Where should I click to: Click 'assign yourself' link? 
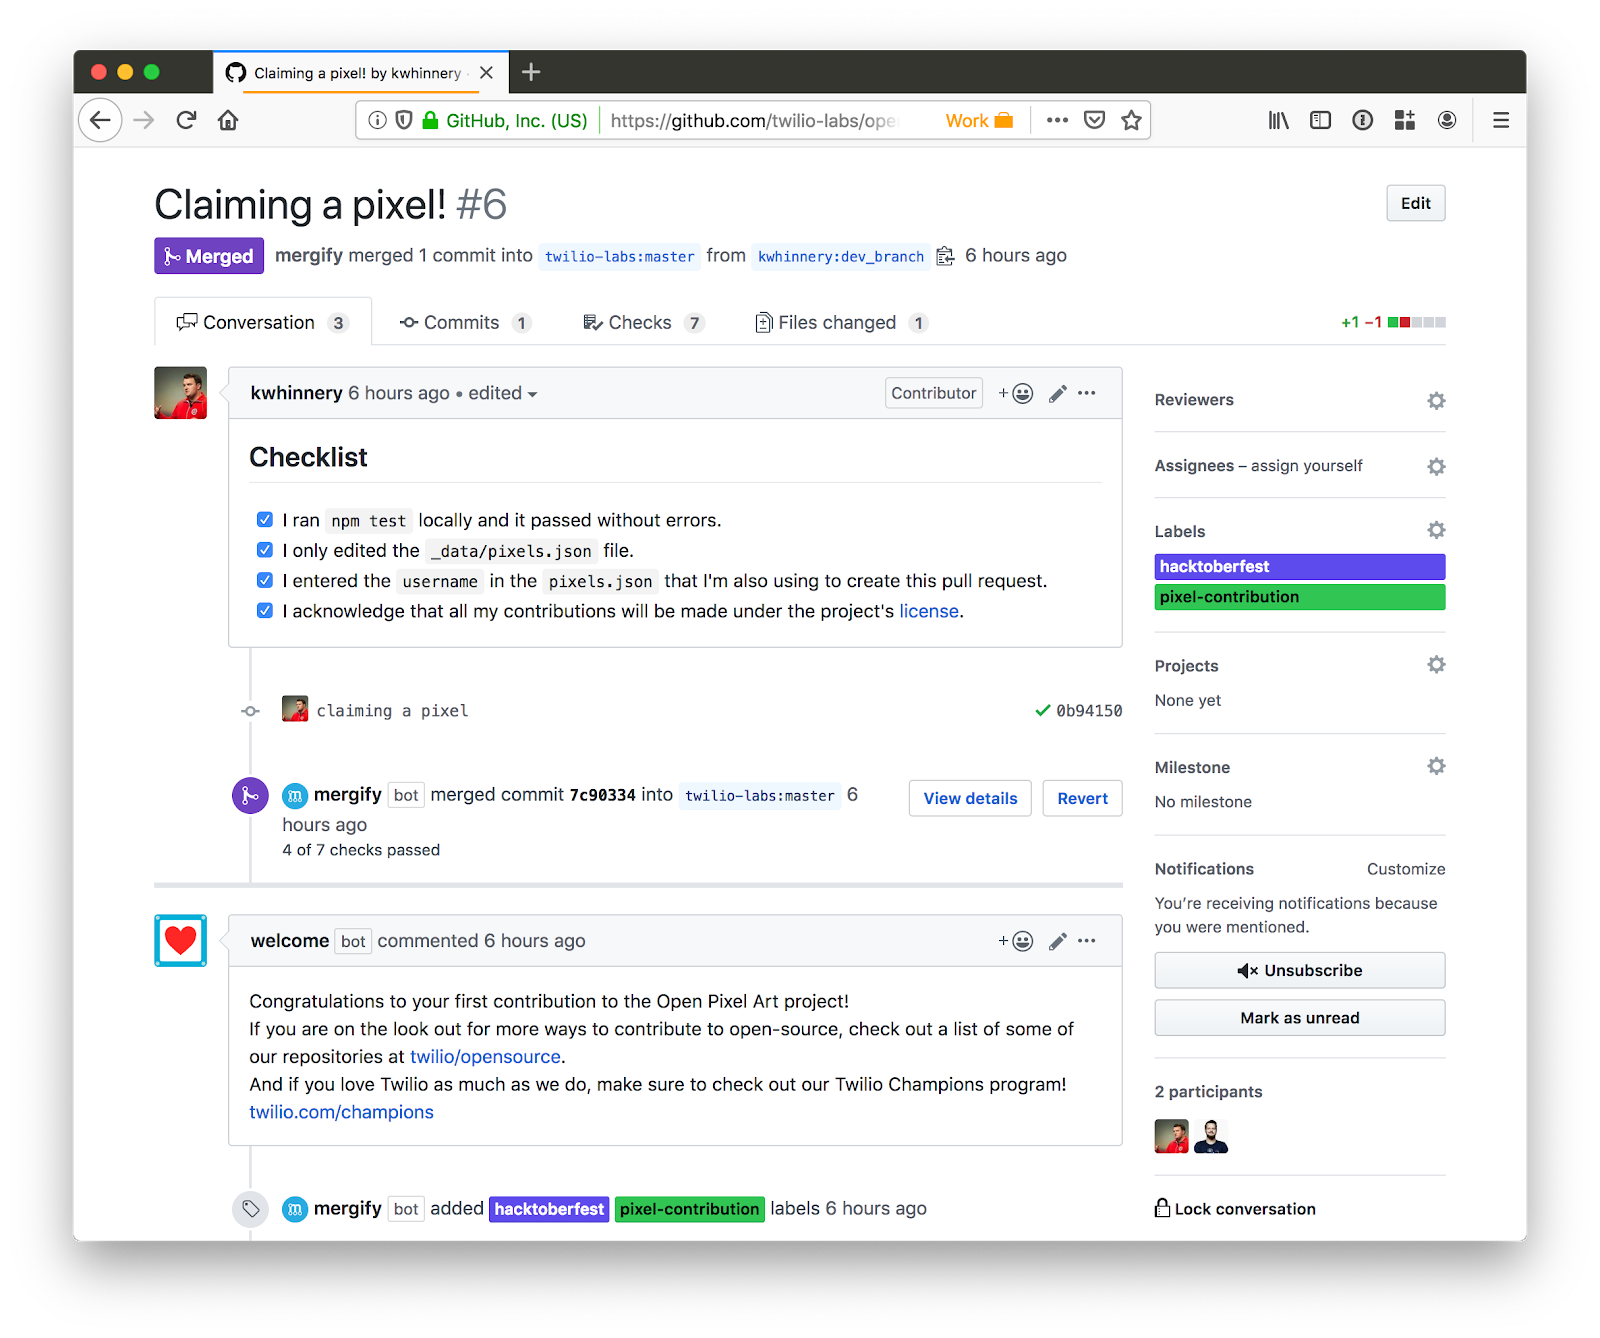(x=1306, y=466)
